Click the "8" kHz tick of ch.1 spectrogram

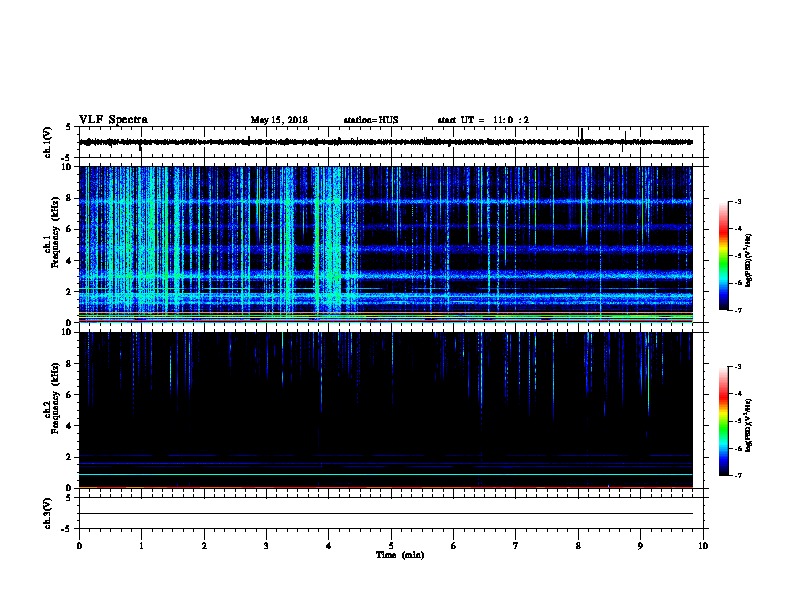(70, 198)
